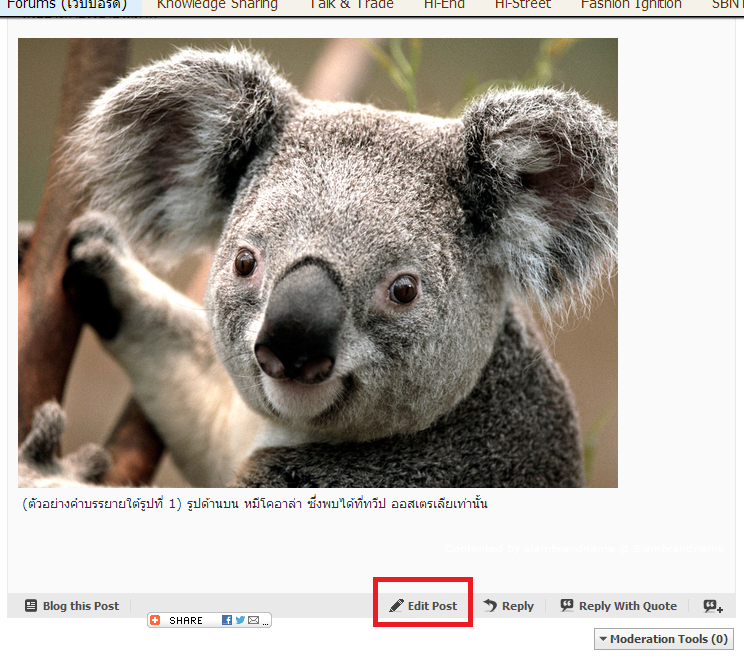The width and height of the screenshot is (744, 663).
Task: Open the Fashion Ignition tab
Action: coord(631,5)
